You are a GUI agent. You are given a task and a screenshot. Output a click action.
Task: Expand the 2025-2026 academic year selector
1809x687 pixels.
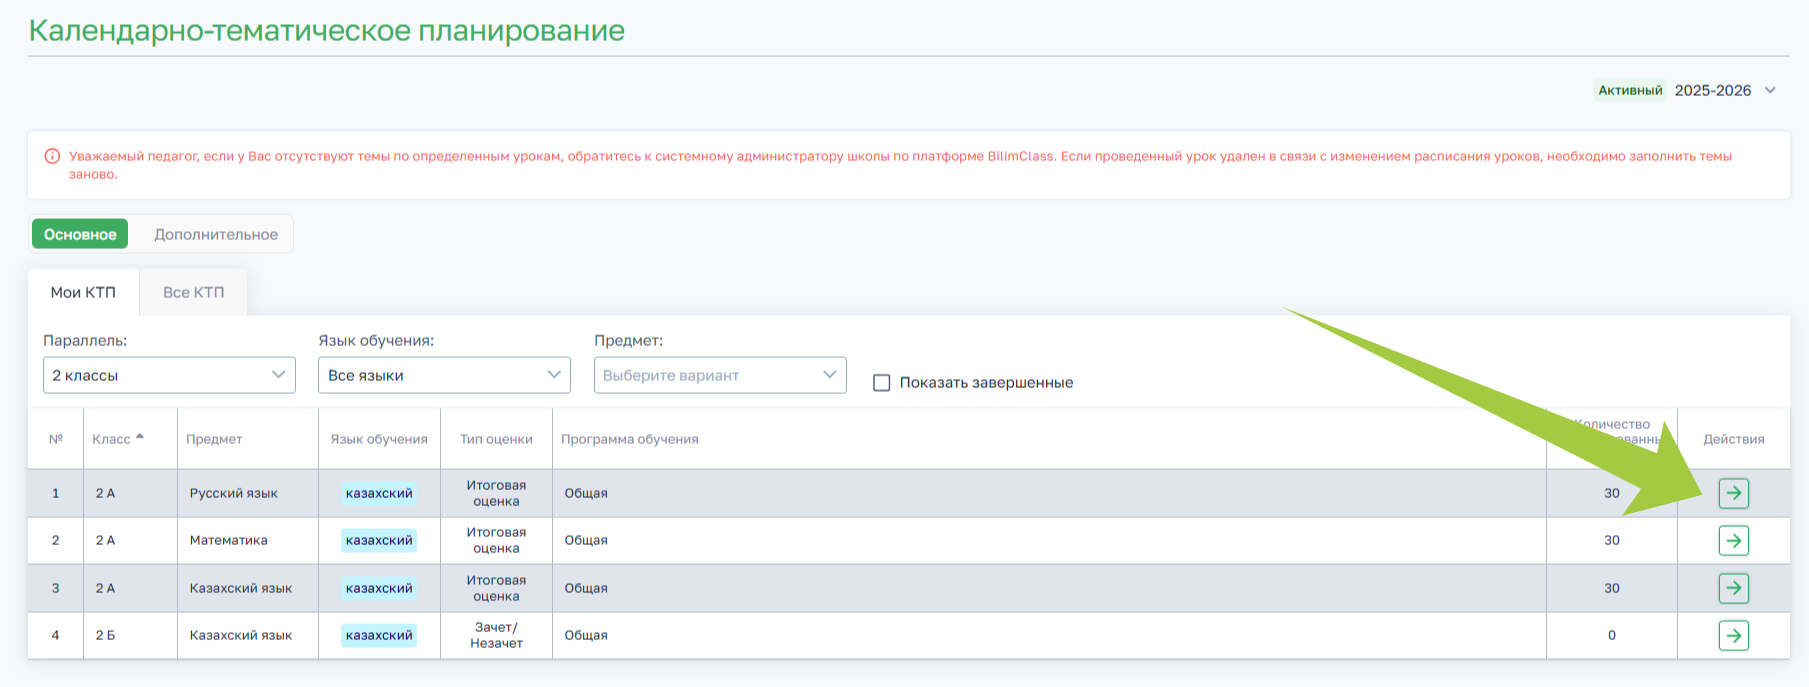coord(1770,90)
